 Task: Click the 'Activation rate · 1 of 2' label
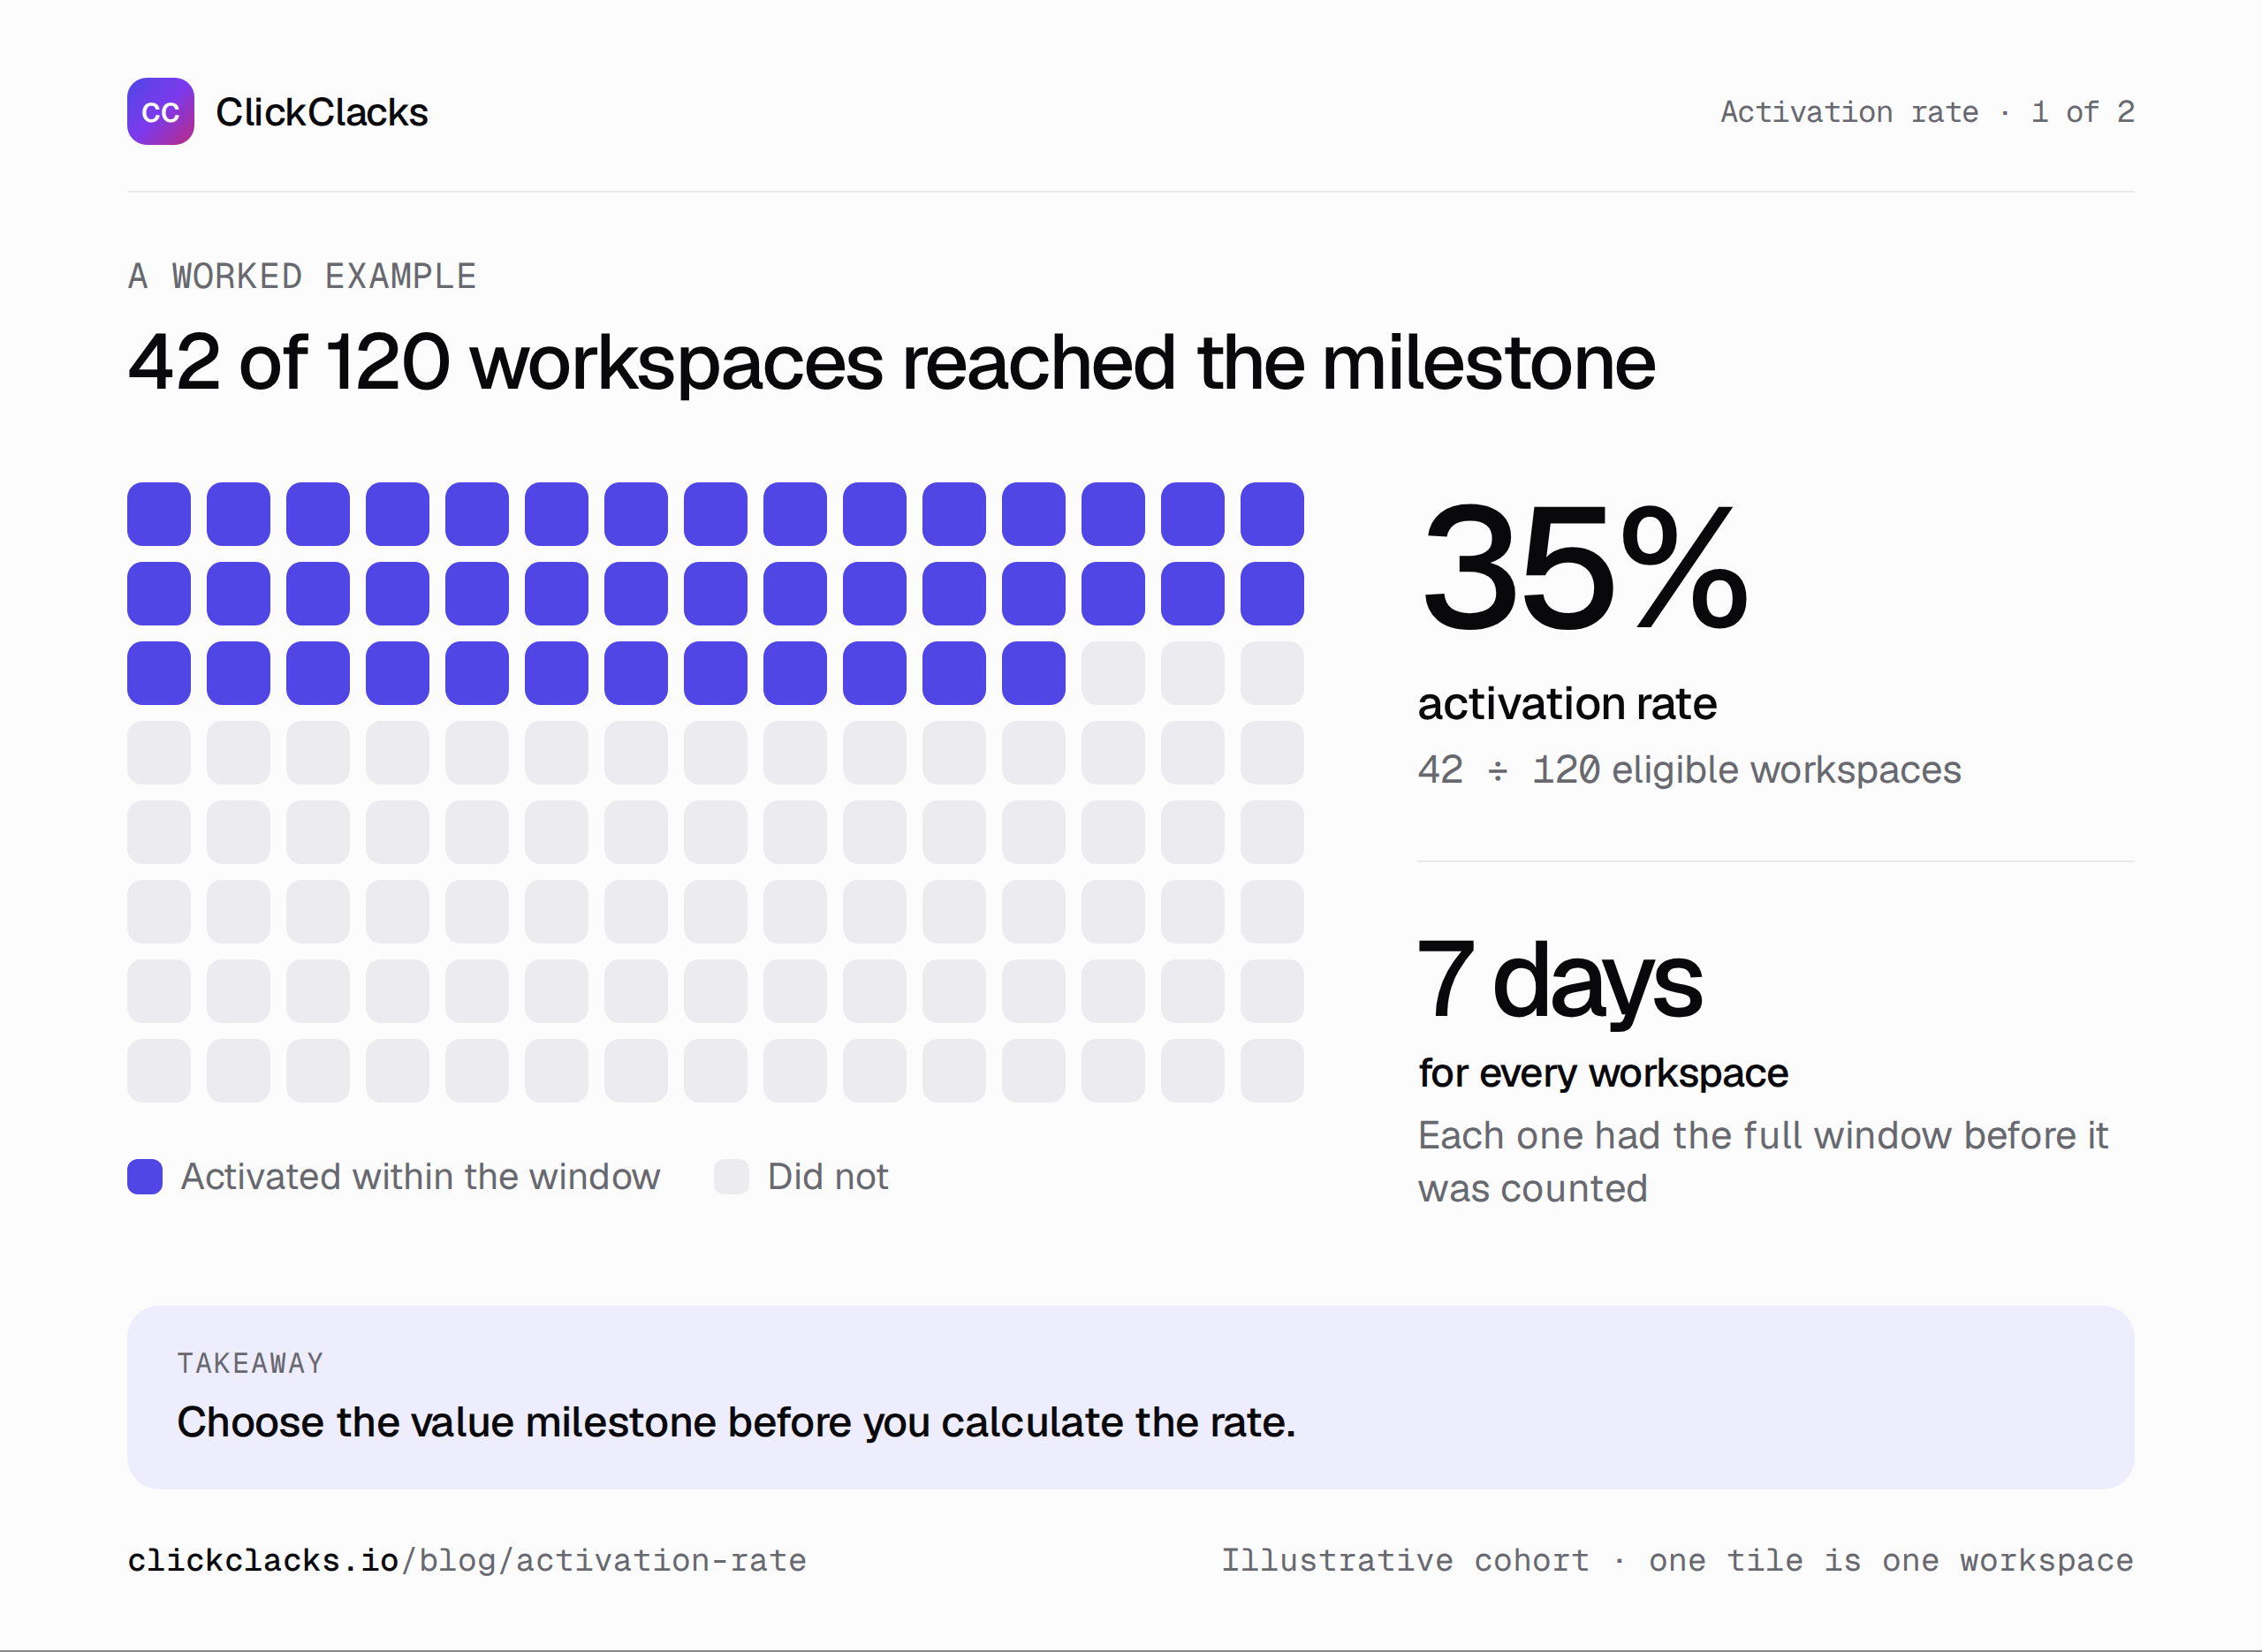click(1926, 111)
